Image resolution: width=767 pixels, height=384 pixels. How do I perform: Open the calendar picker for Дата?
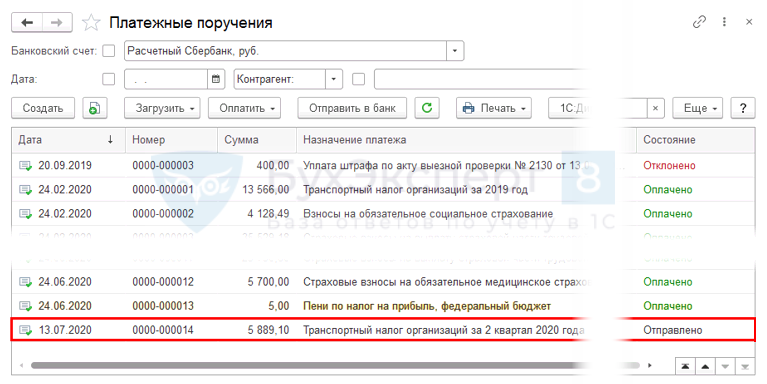(x=216, y=79)
